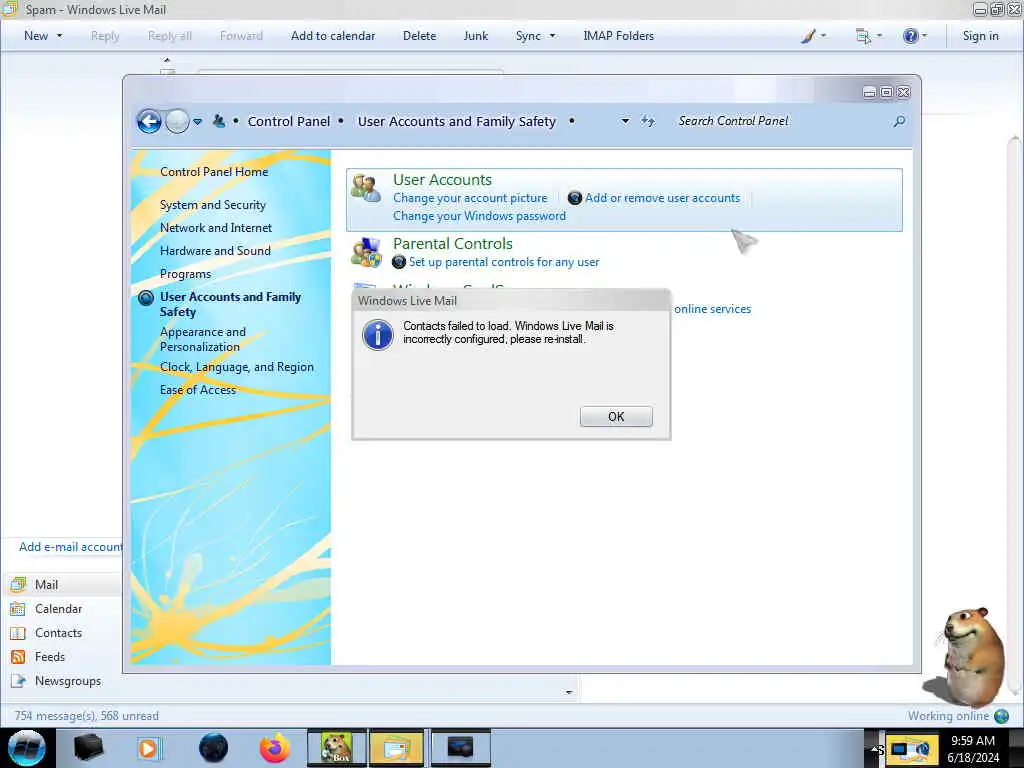Click in Search Control Panel field
1024x768 pixels.
(780, 121)
